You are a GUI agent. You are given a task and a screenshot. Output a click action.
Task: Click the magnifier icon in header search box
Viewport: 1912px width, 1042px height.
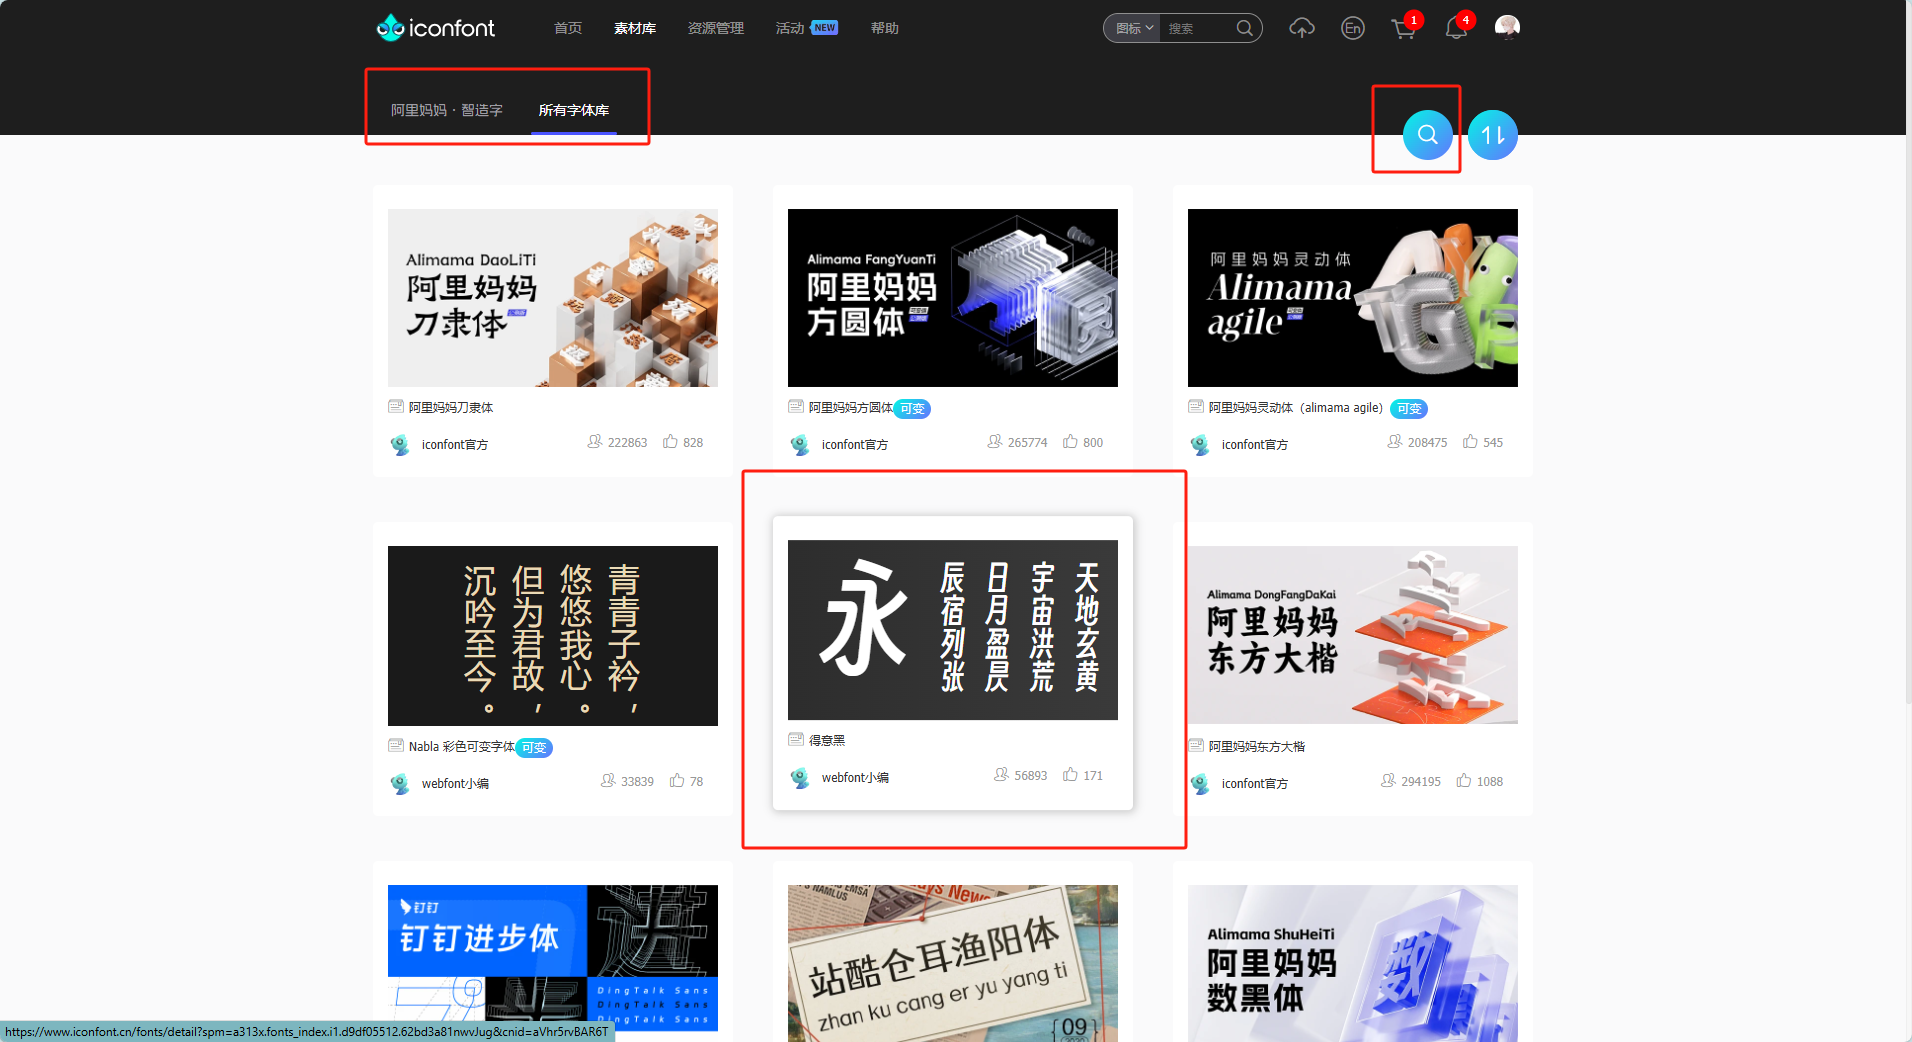pyautogui.click(x=1245, y=28)
